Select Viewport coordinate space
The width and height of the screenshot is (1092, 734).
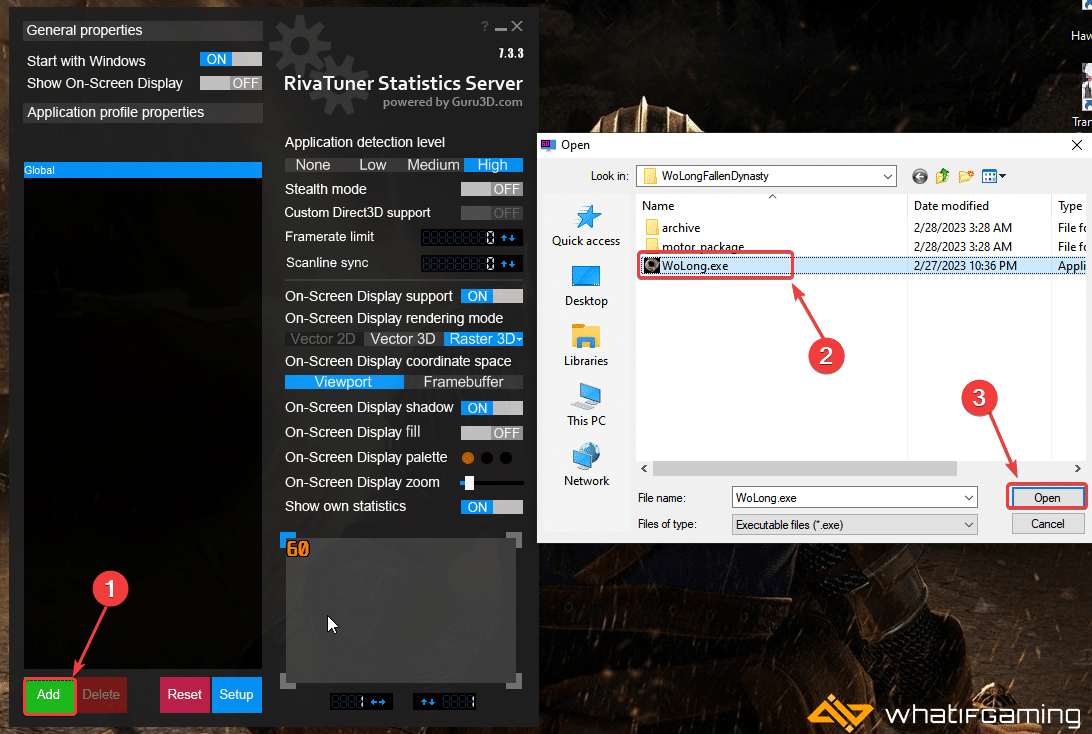pos(344,382)
